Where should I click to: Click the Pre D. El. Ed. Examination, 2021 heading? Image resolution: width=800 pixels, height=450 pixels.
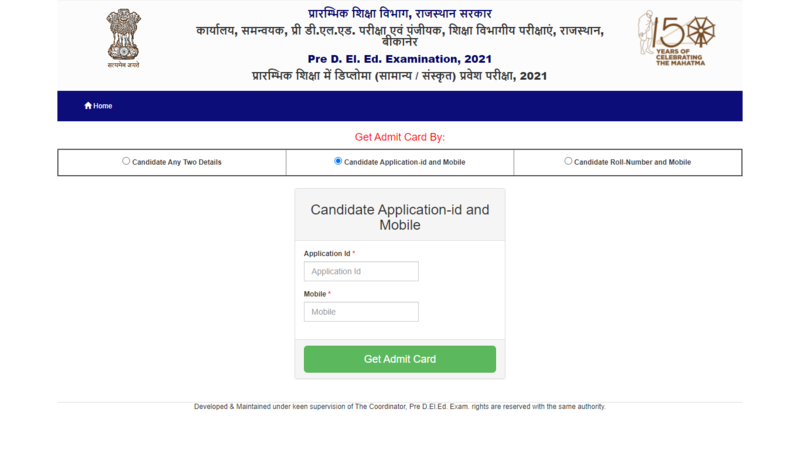pyautogui.click(x=399, y=59)
